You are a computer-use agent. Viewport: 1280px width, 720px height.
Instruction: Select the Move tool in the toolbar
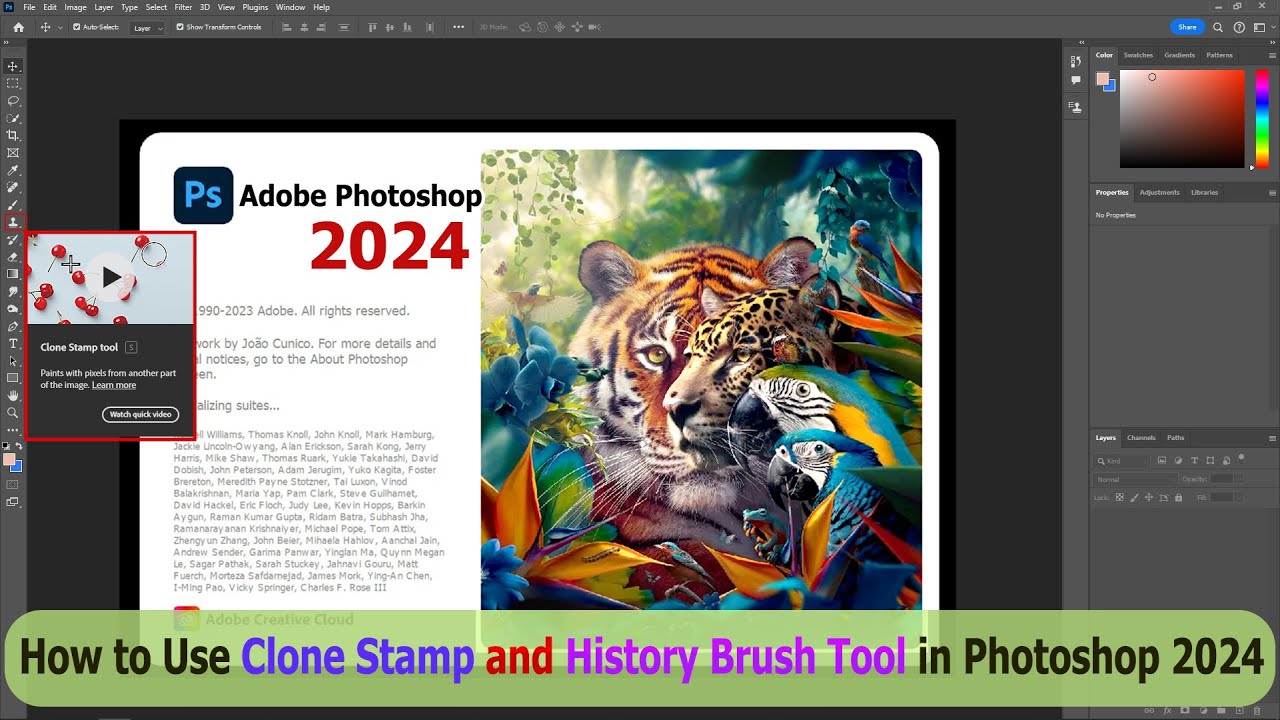tap(13, 66)
